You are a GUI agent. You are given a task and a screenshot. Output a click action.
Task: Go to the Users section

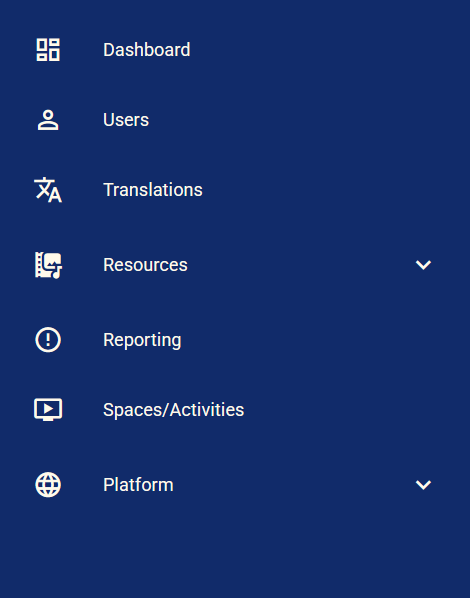click(126, 120)
